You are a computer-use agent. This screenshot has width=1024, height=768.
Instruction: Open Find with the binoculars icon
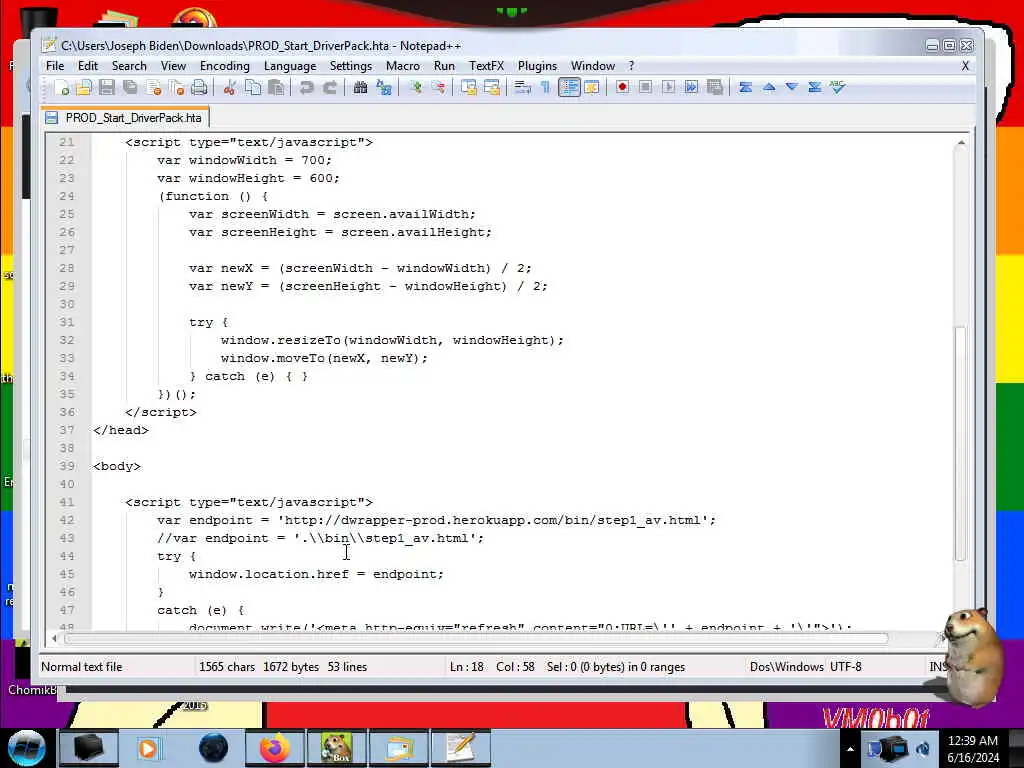[x=360, y=88]
